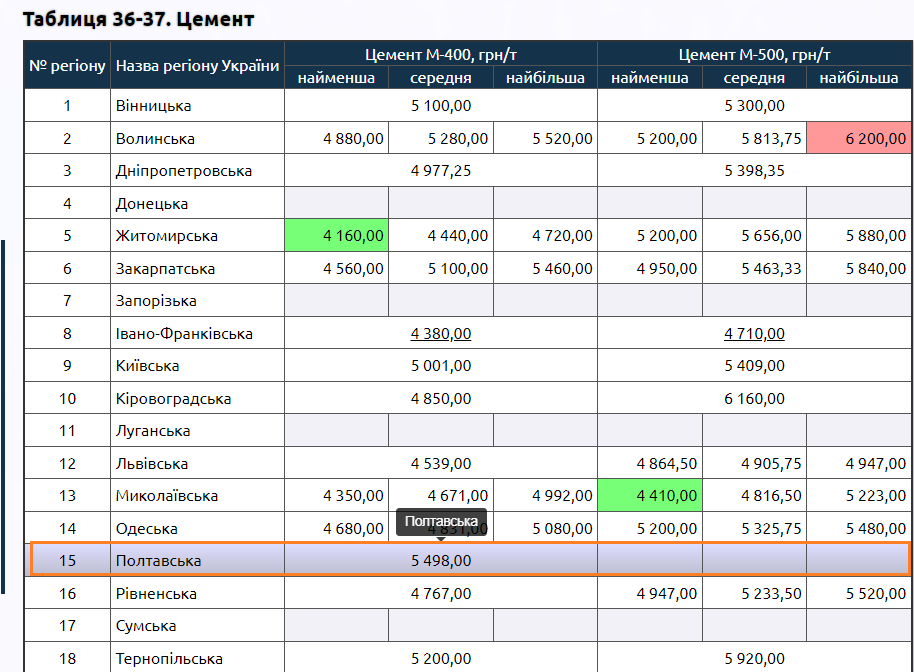Click the table title "Таблиця 36-37. Цемент"
914x672 pixels.
(138, 19)
